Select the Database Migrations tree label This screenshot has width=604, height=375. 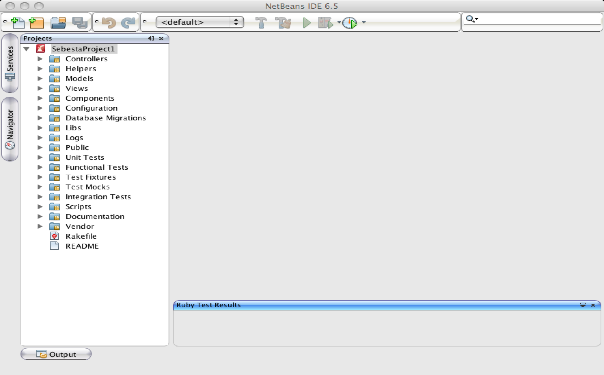point(106,118)
